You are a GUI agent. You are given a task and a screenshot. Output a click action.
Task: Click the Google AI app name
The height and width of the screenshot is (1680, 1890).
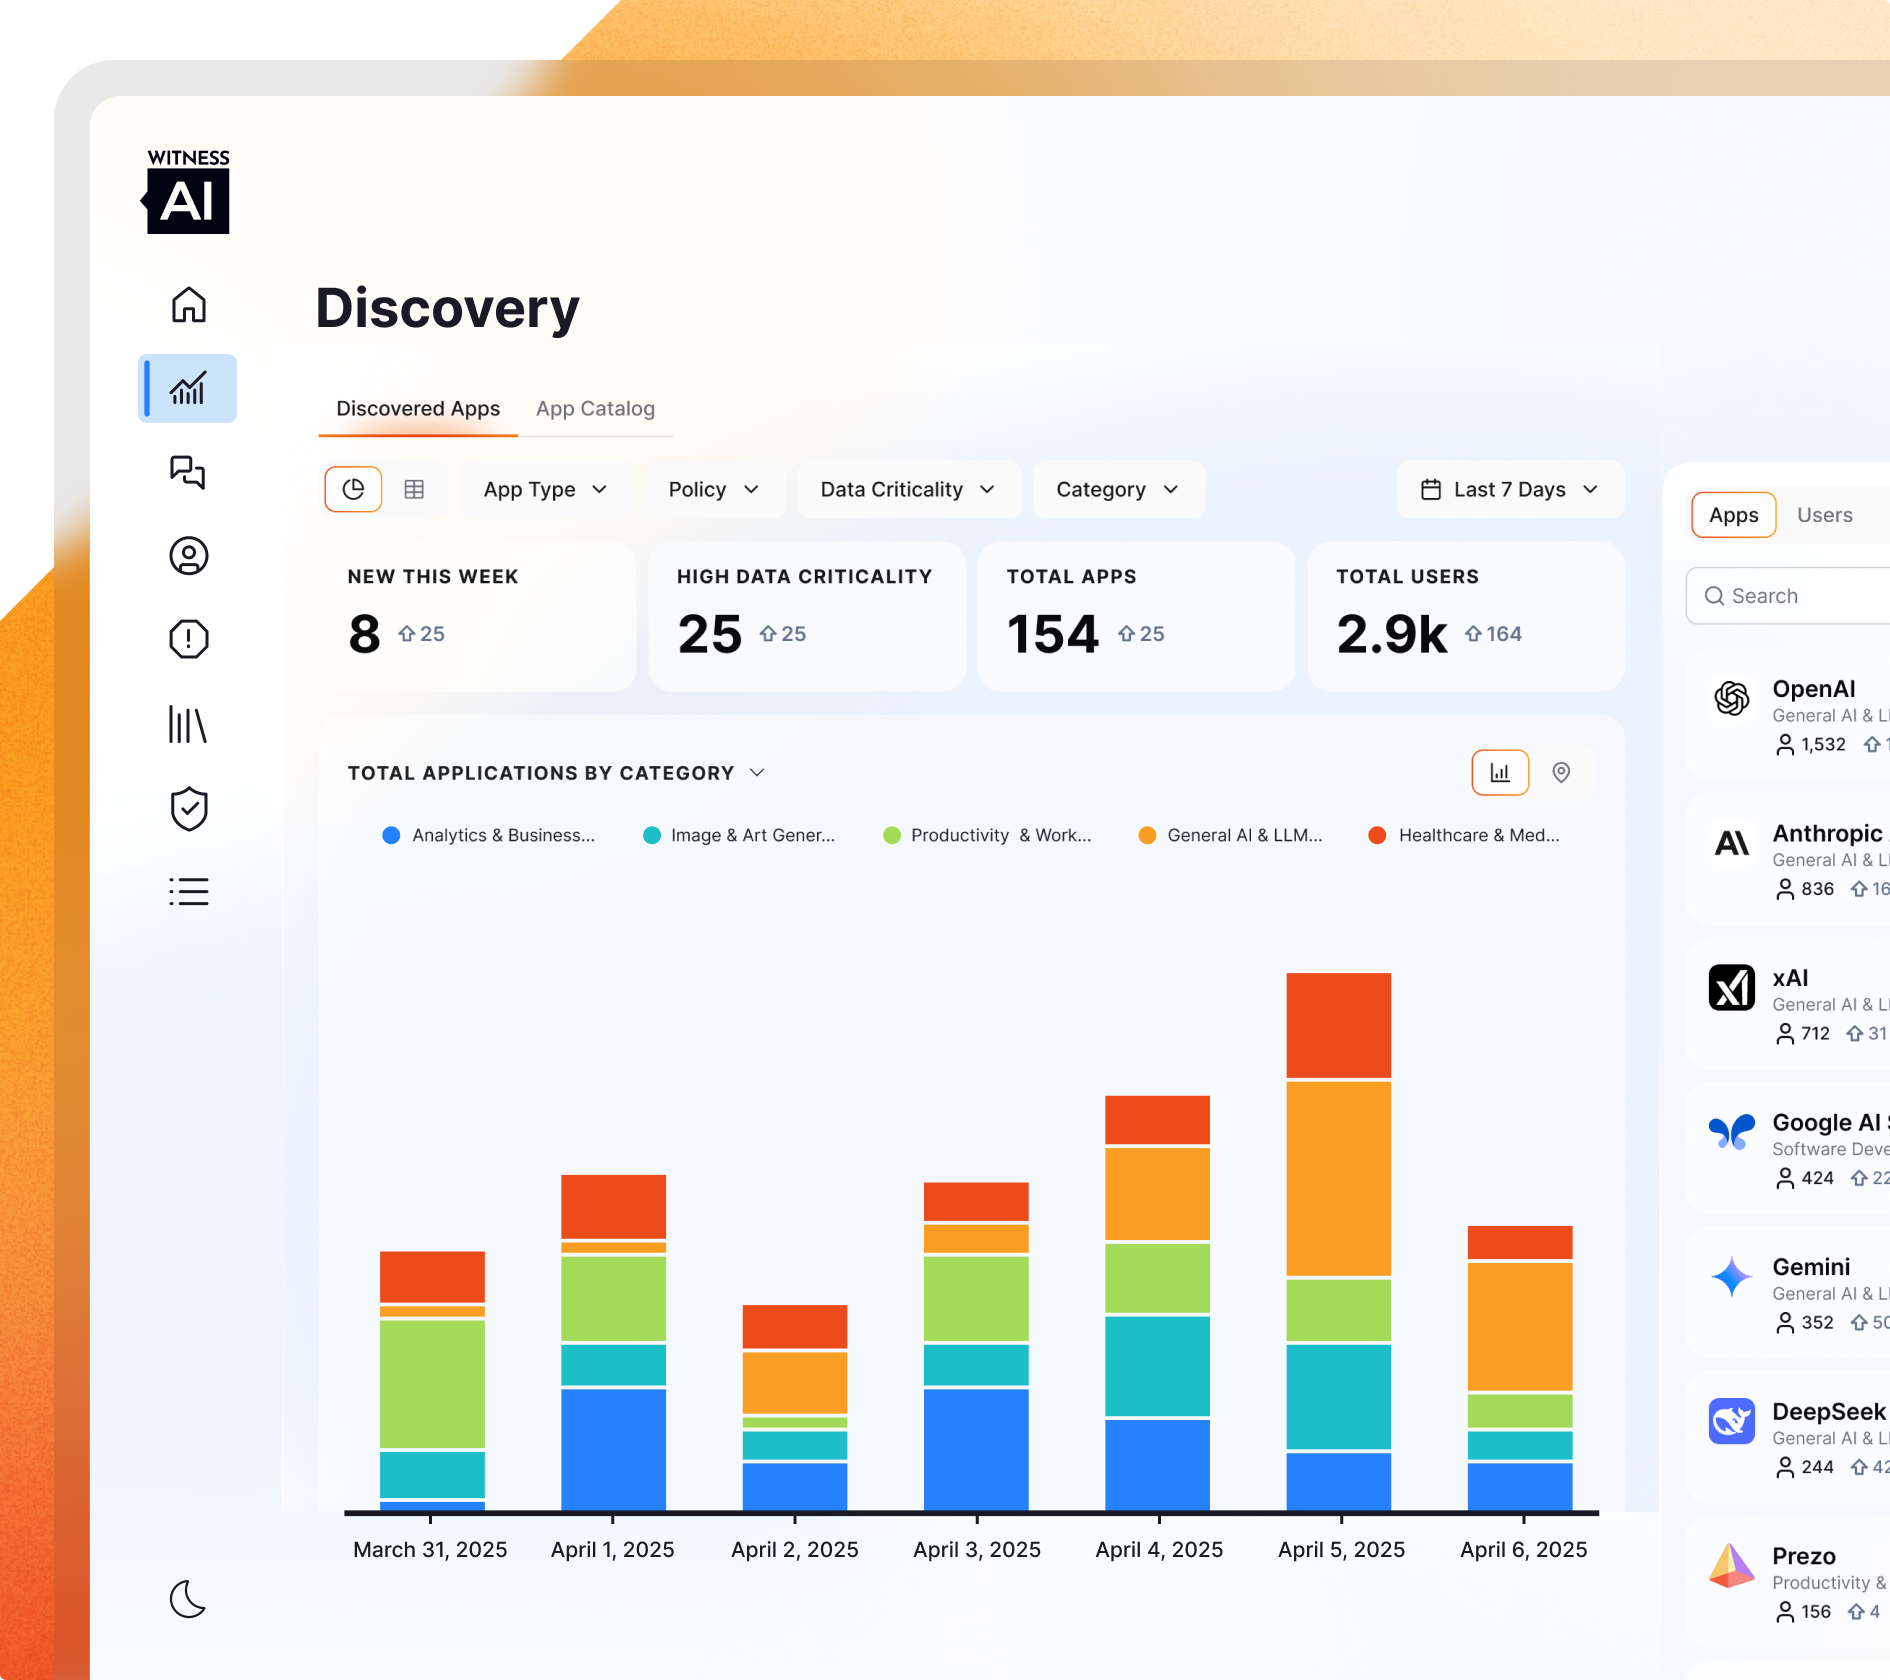1830,1122
